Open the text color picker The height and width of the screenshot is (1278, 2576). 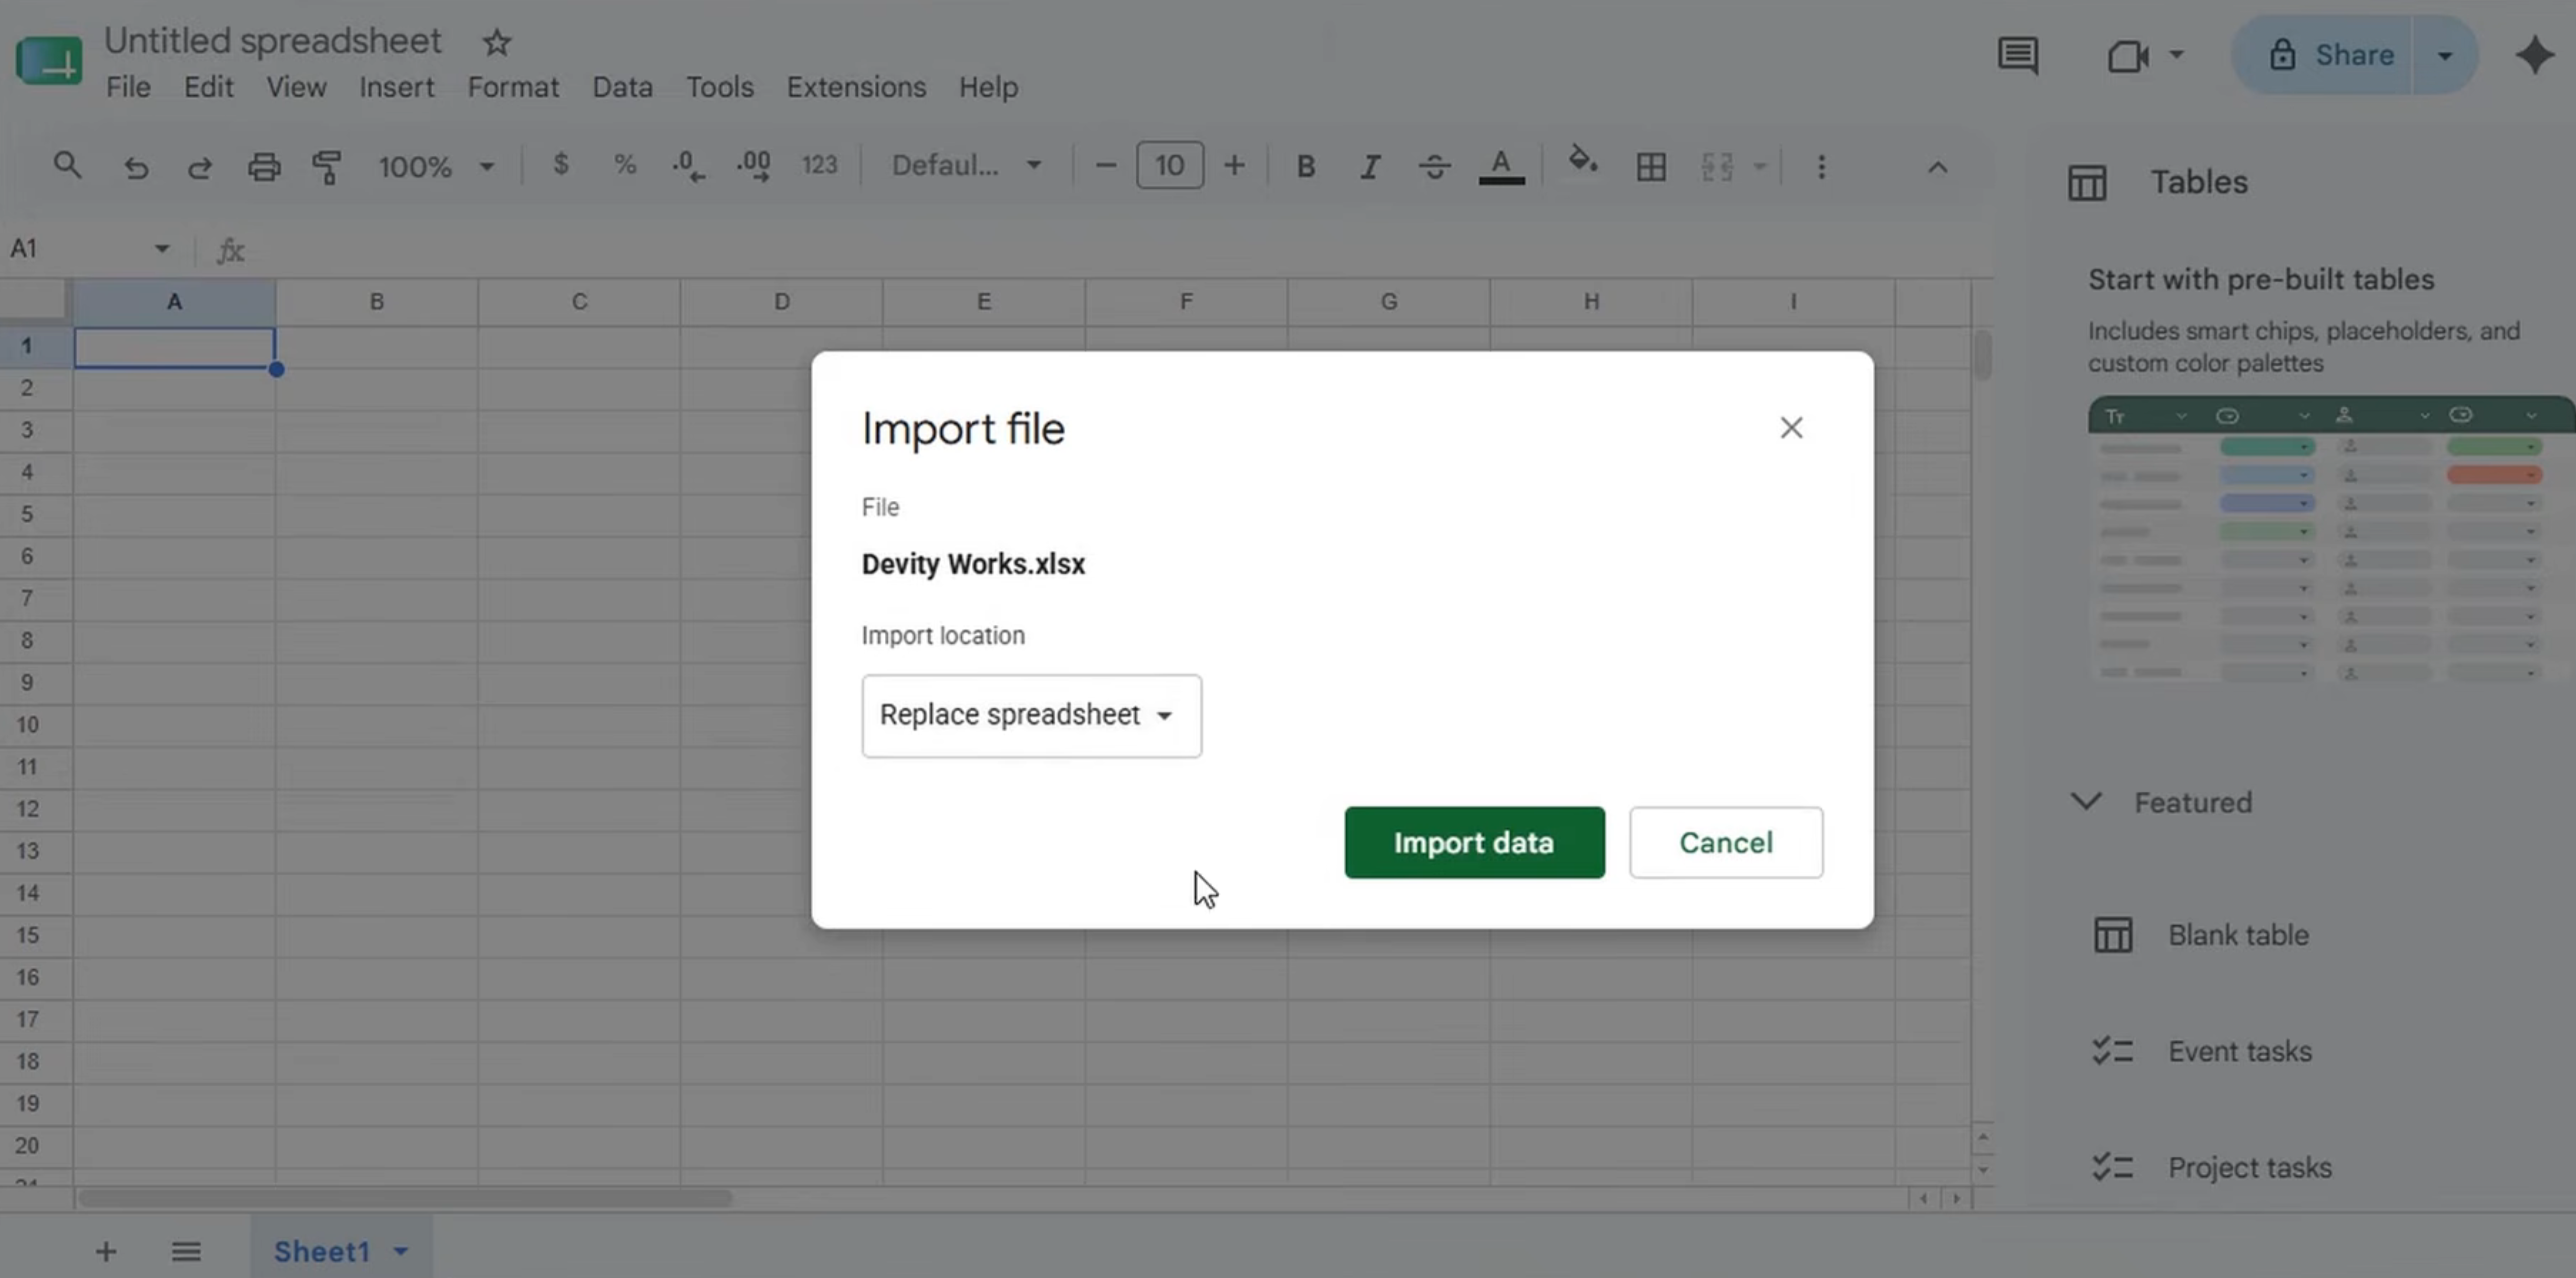tap(1501, 166)
